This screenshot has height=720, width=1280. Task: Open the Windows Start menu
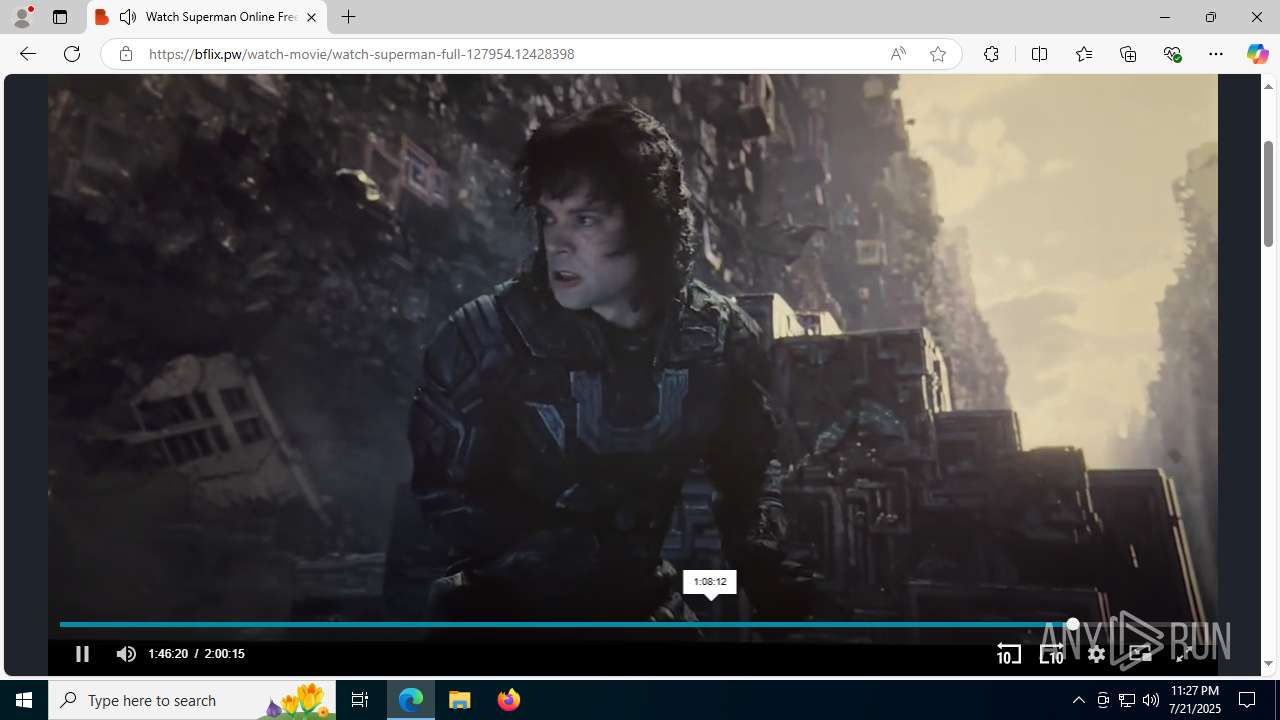click(x=24, y=700)
